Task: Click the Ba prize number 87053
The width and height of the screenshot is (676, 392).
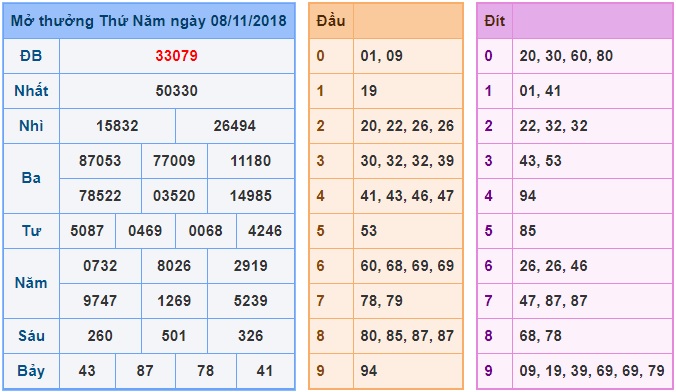Action: [x=100, y=160]
